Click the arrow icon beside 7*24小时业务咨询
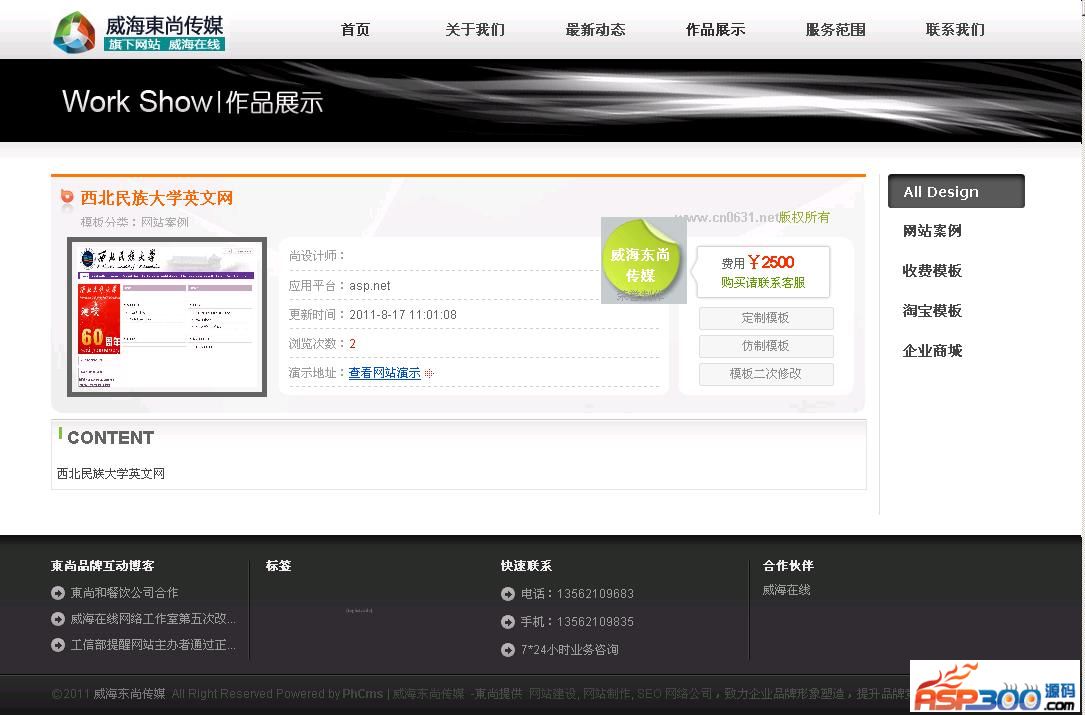 coord(508,650)
